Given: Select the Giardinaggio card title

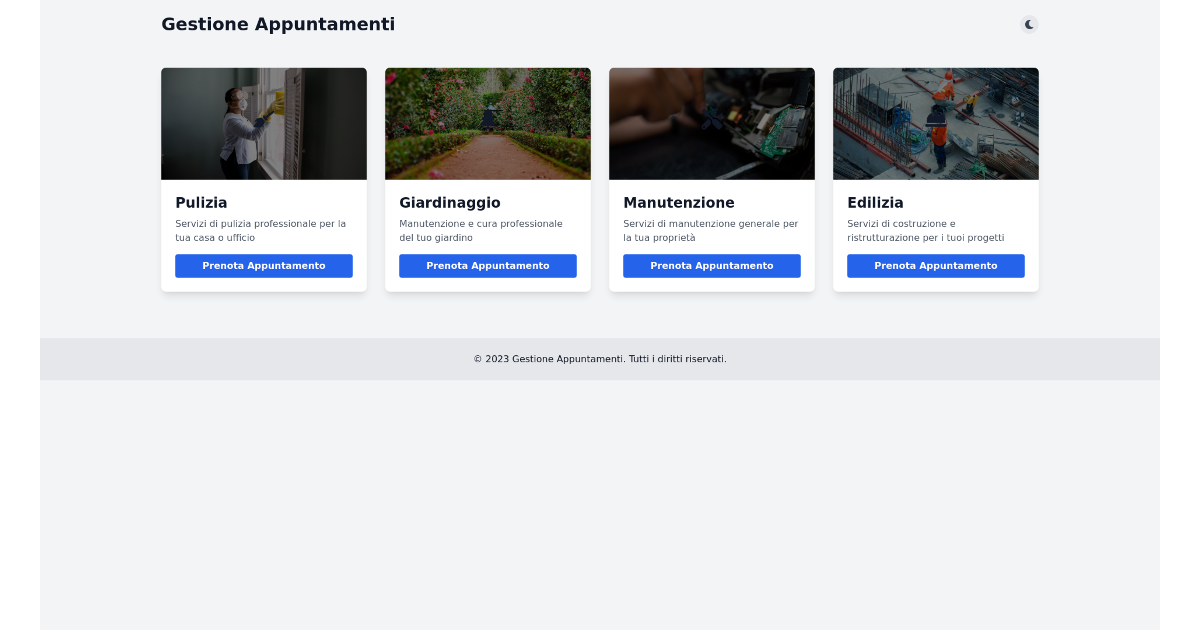Looking at the screenshot, I should [x=450, y=202].
